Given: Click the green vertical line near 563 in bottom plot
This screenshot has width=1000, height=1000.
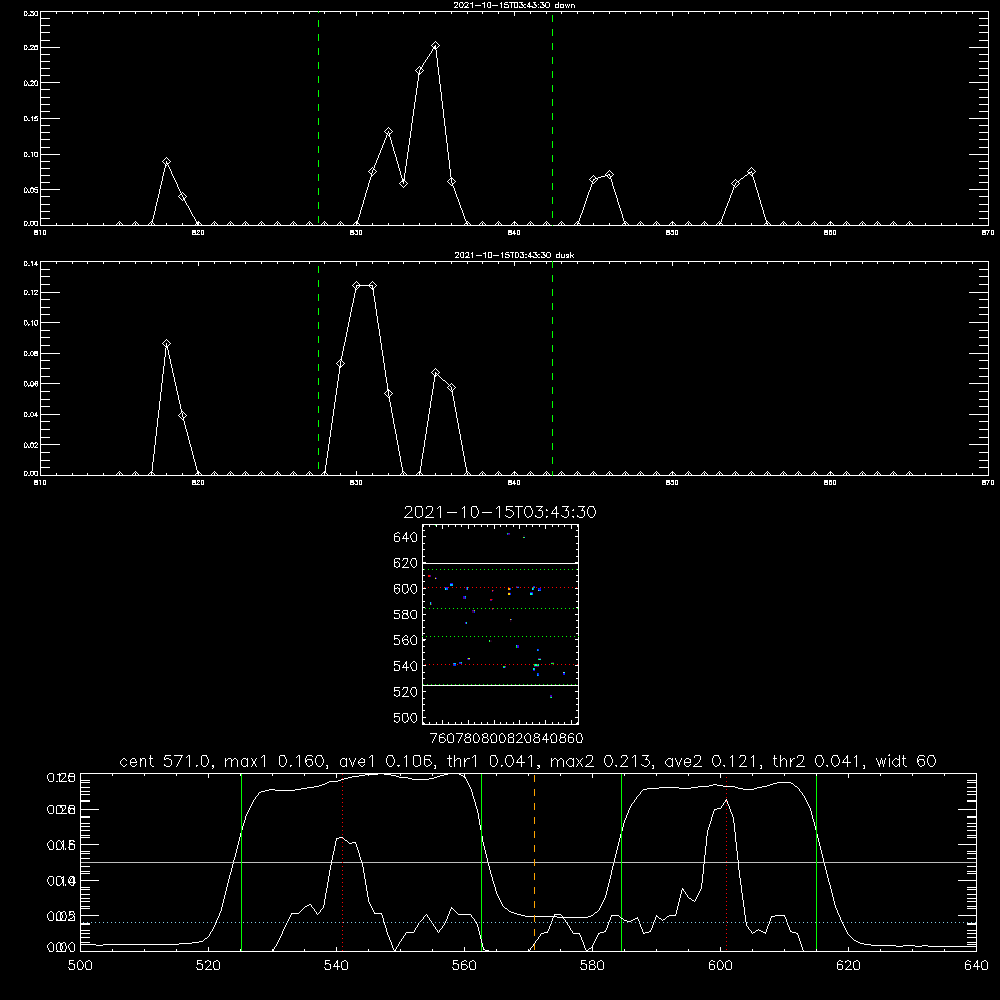Looking at the screenshot, I should tap(482, 861).
